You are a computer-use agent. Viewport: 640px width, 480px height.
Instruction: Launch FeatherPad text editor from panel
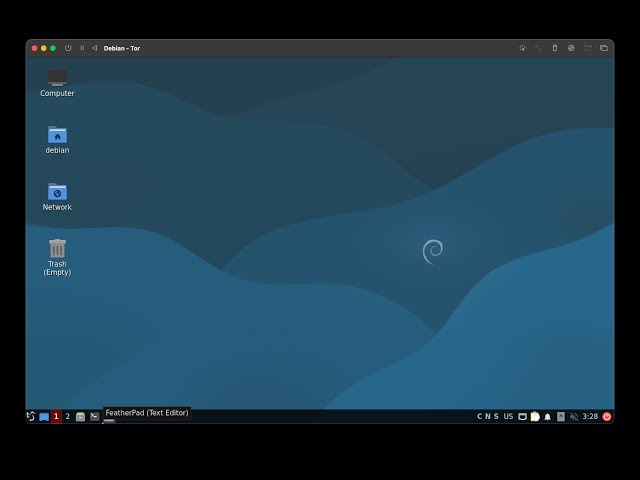pos(109,420)
